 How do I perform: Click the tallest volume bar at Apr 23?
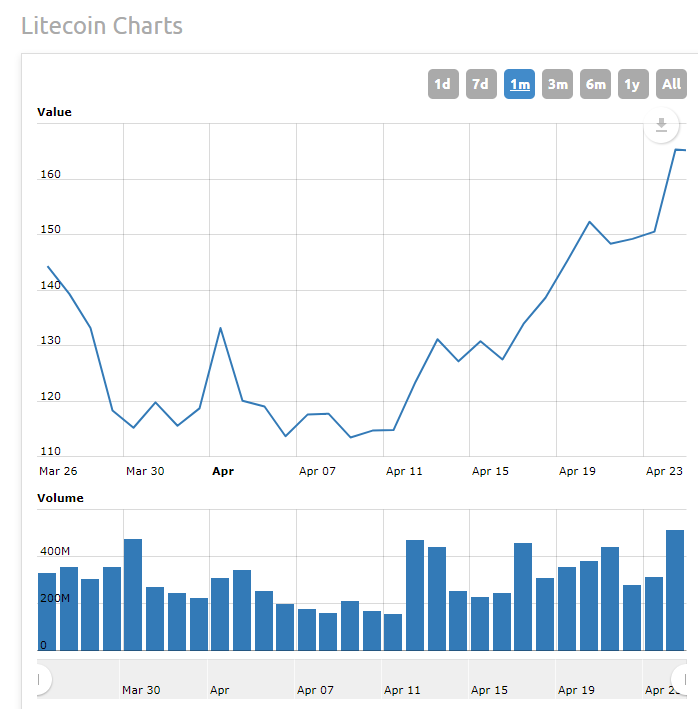675,590
